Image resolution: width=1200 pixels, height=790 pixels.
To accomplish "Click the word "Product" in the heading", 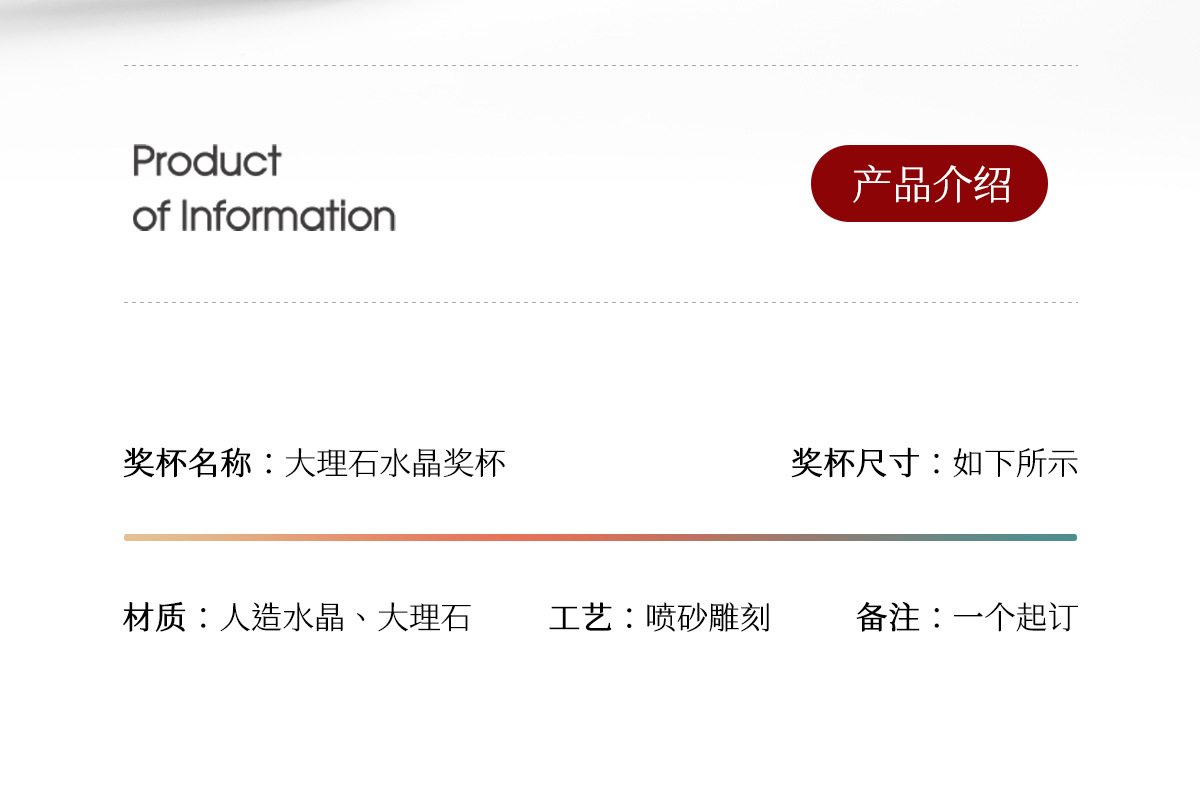I will [x=206, y=161].
